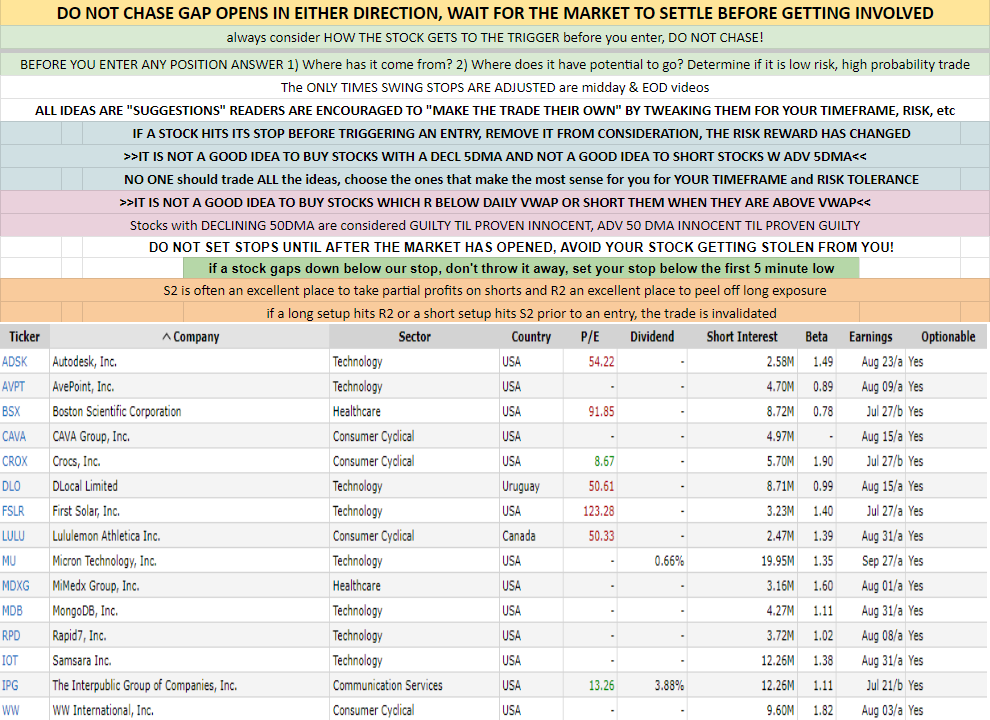The height and width of the screenshot is (720, 990).
Task: Select the 'Crocs, Inc.' company cell
Action: 189,462
